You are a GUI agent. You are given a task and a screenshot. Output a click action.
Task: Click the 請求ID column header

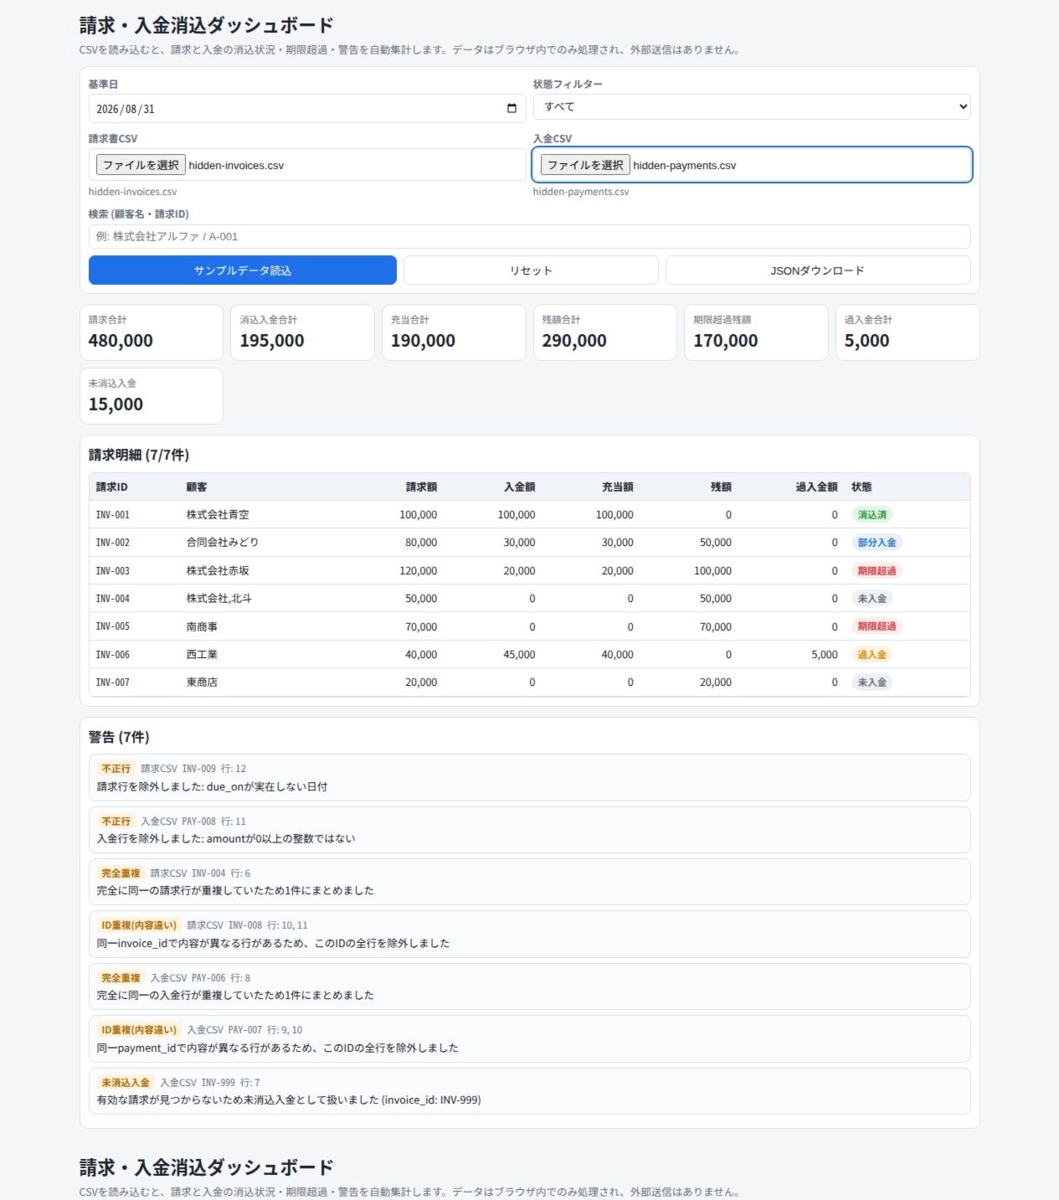112,487
